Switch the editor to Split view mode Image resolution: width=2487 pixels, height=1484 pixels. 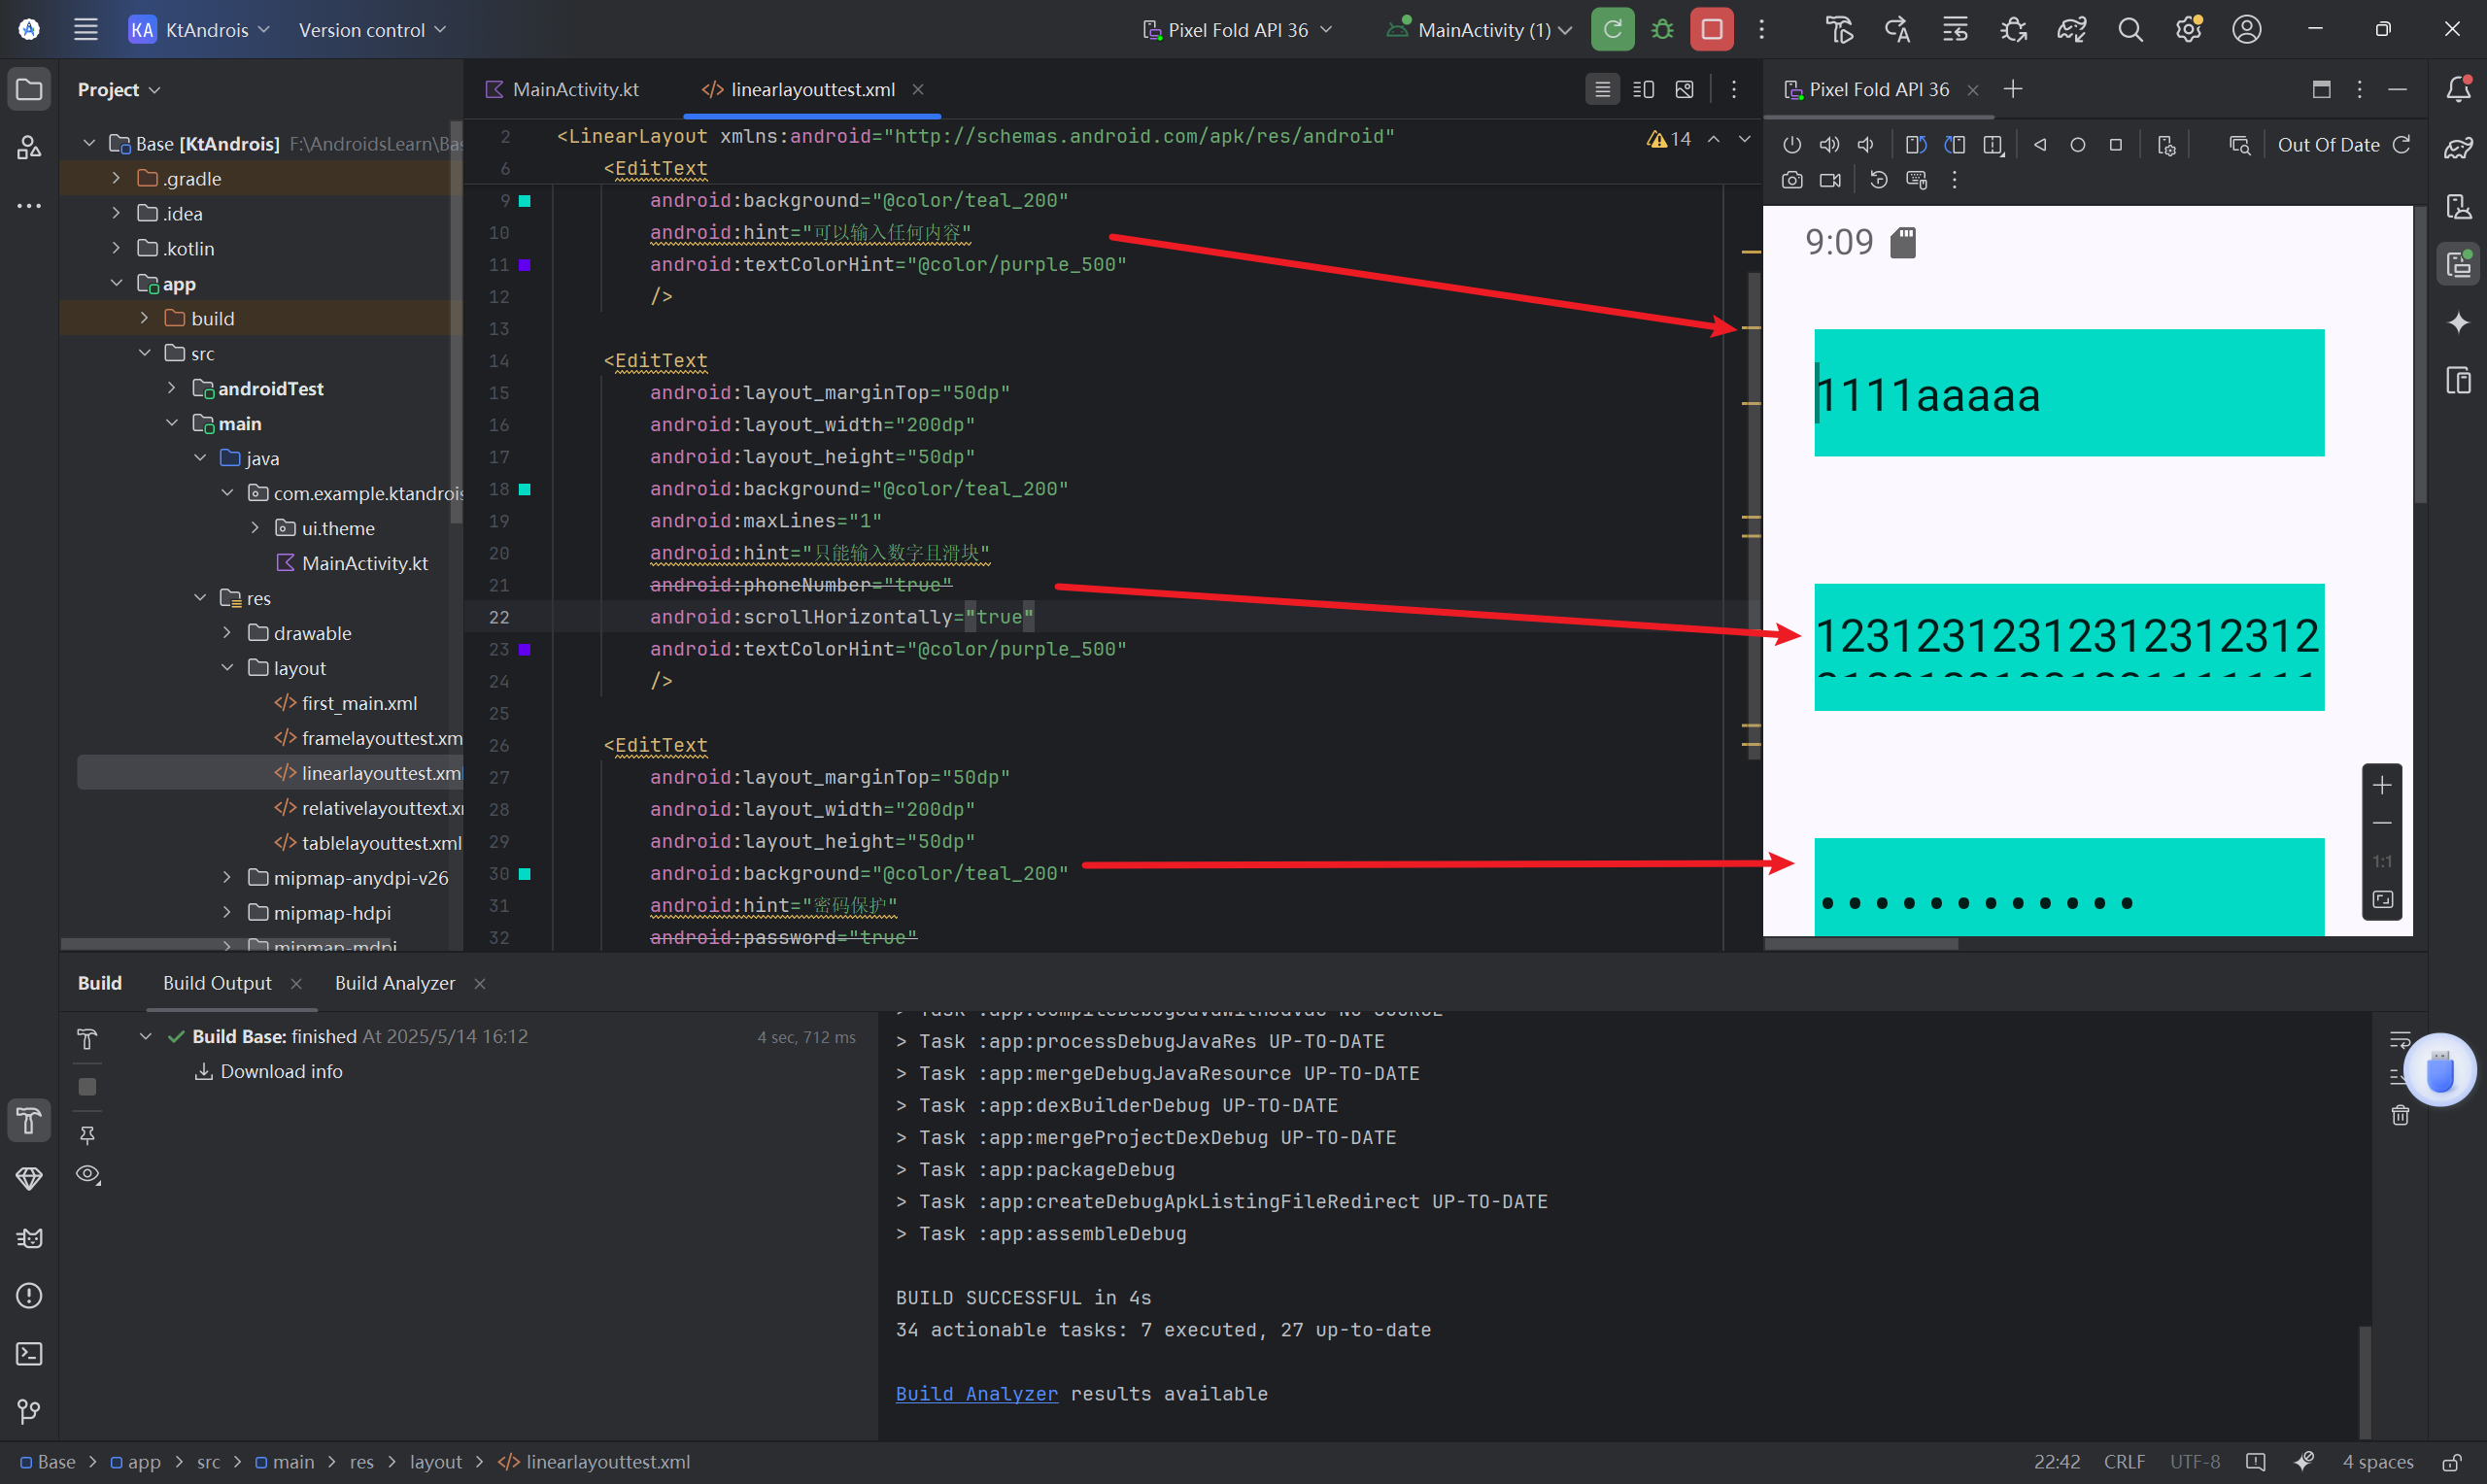(x=1643, y=89)
